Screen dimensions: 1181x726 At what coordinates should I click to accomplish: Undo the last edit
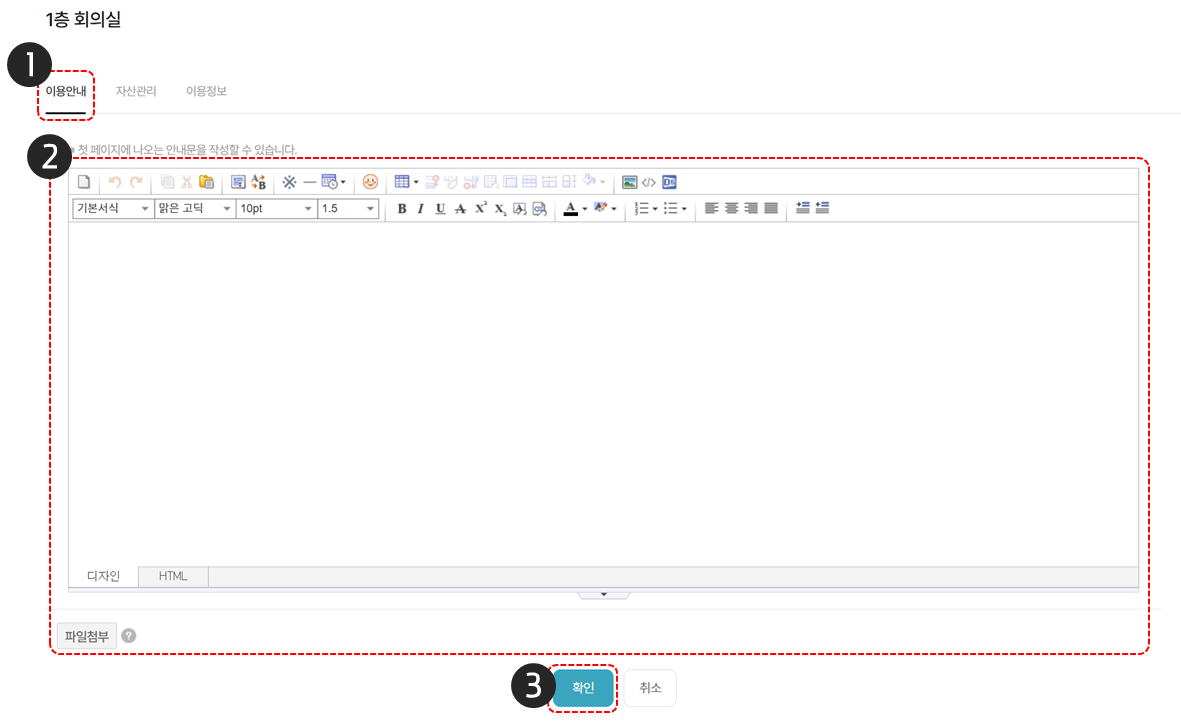point(114,182)
